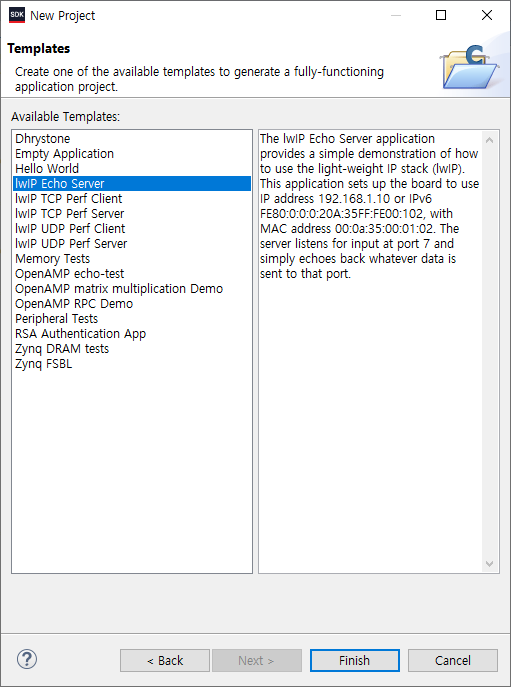511x687 pixels.
Task: Open help via the question mark icon
Action: (27, 659)
